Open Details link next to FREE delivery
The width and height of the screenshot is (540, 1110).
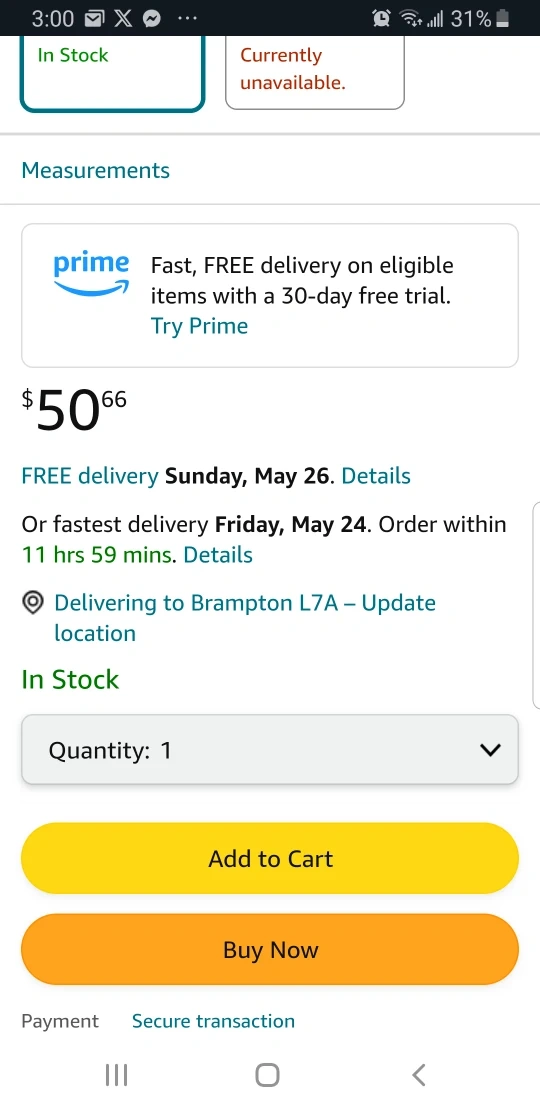(376, 476)
